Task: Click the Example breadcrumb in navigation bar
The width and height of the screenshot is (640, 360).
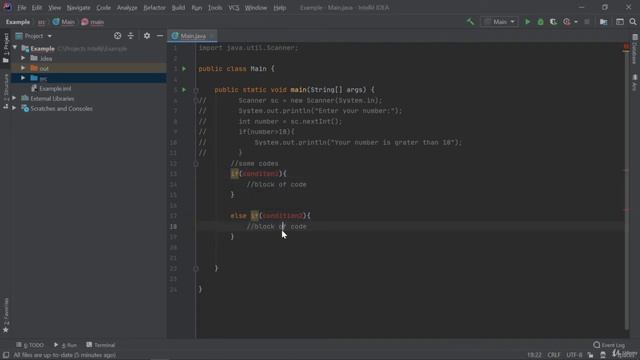Action: click(18, 22)
